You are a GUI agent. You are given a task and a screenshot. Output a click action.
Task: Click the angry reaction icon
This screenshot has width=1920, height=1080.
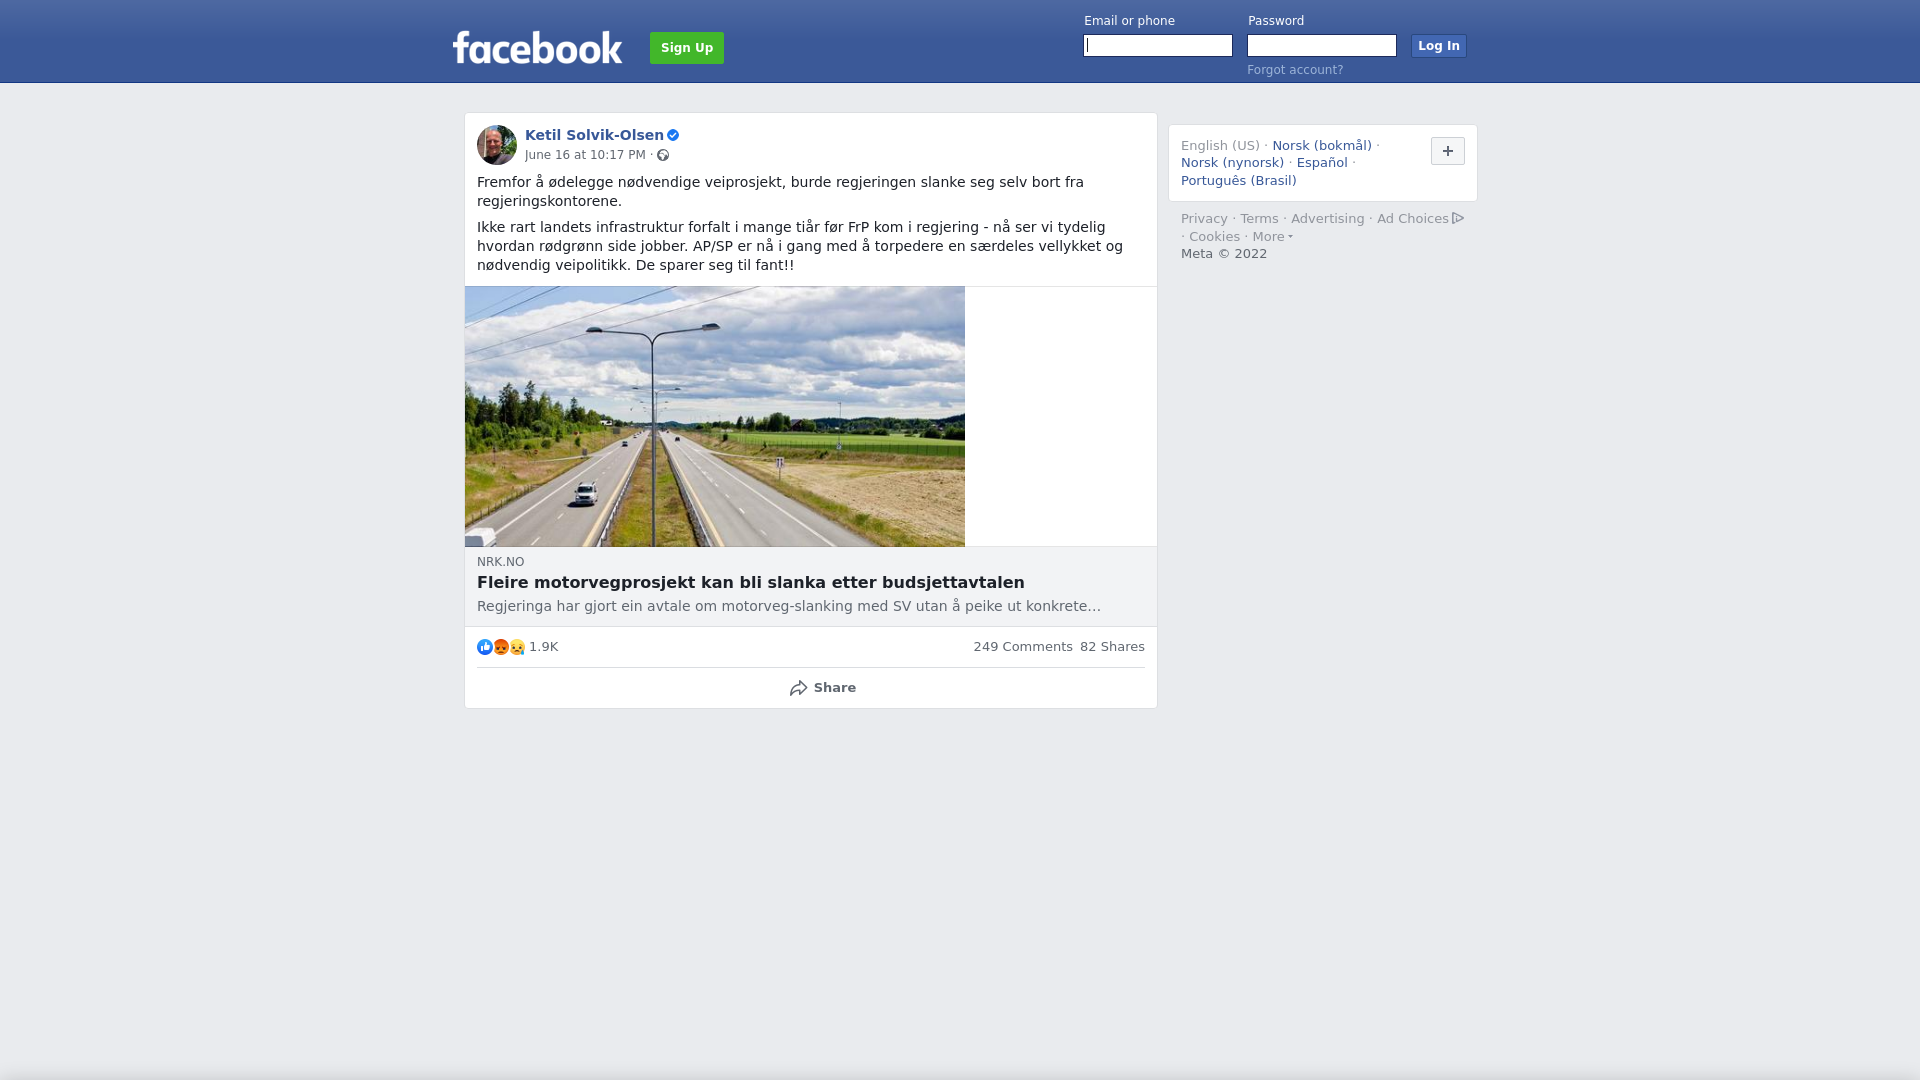click(501, 647)
